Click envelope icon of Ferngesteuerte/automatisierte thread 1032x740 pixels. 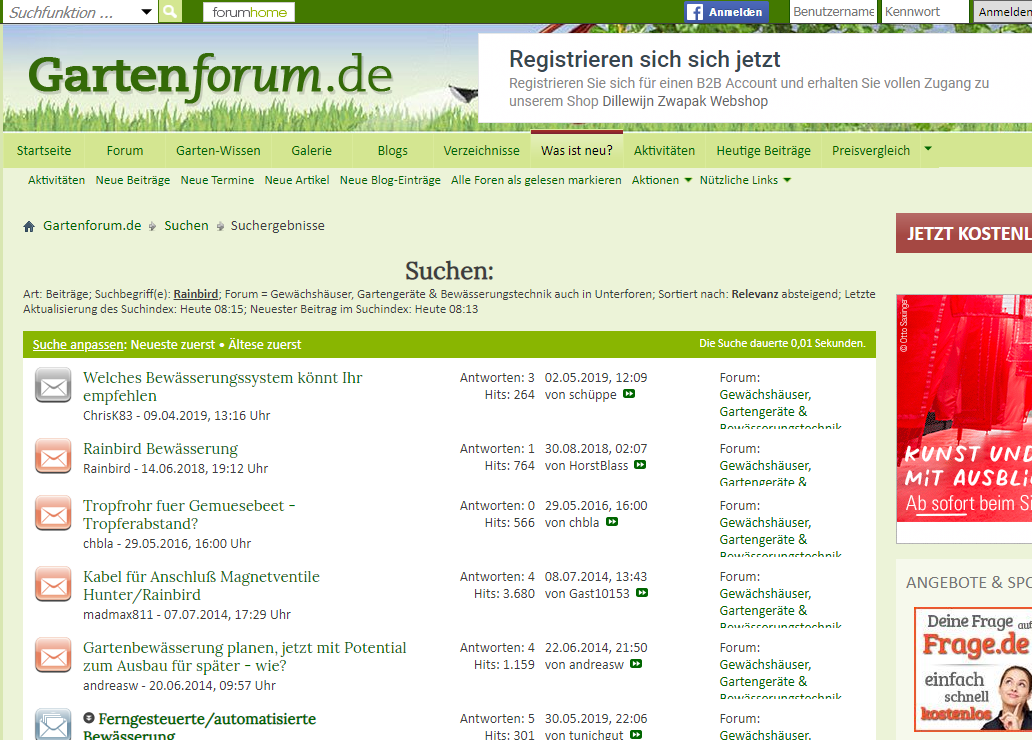pyautogui.click(x=53, y=724)
